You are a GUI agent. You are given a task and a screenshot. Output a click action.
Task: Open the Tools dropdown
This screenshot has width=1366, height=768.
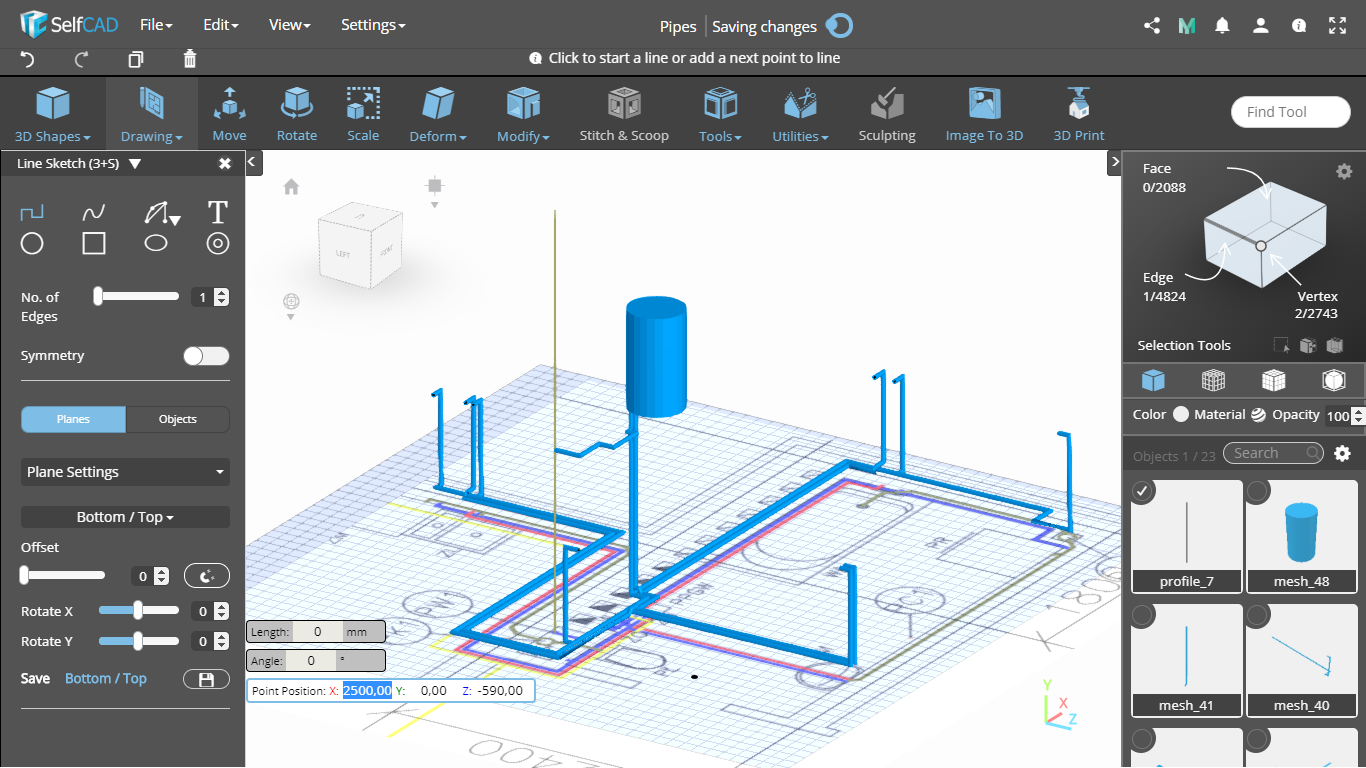720,113
